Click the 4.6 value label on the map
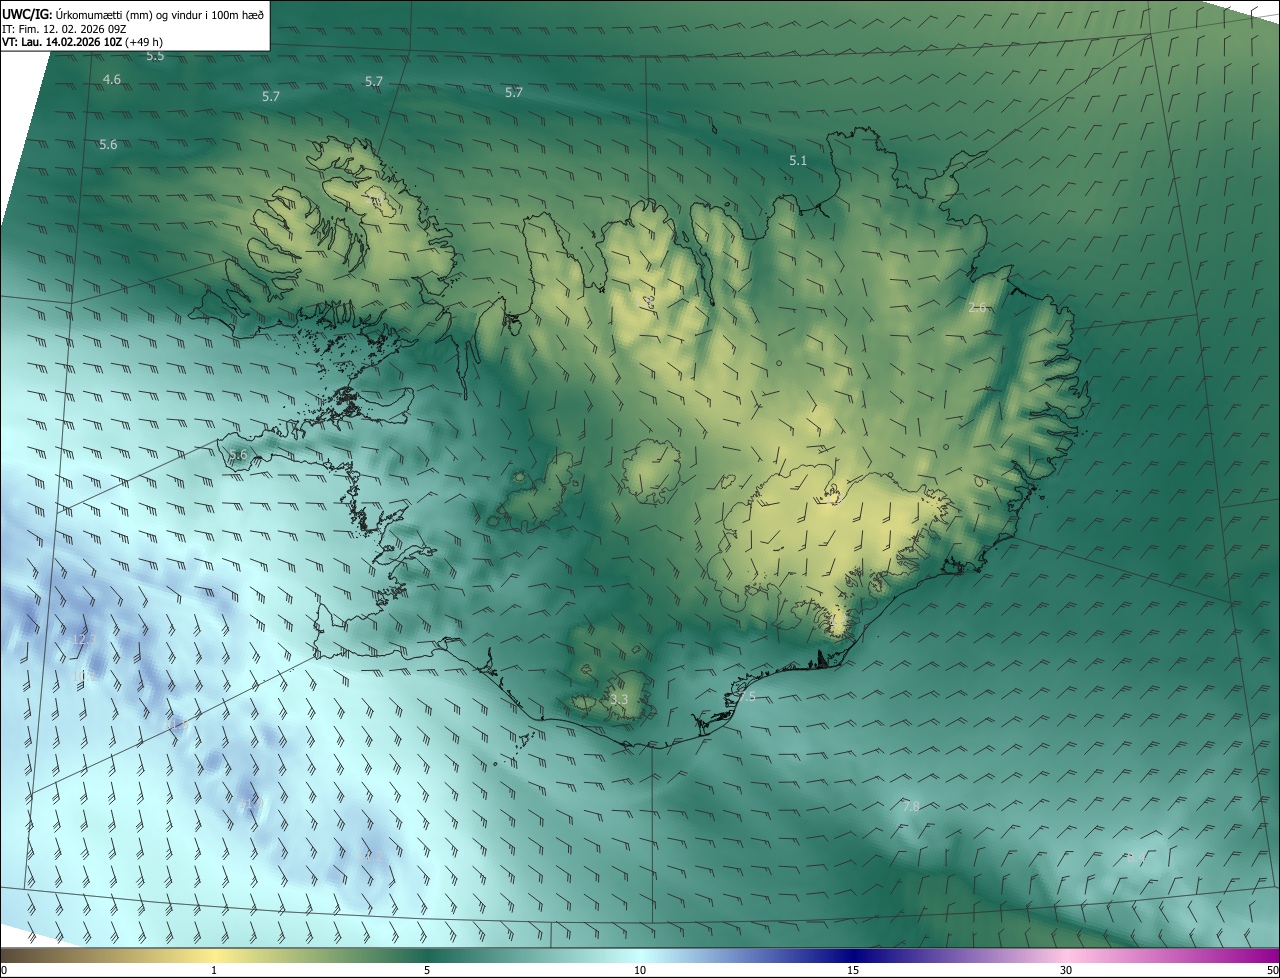Image resolution: width=1280 pixels, height=978 pixels. (x=112, y=79)
